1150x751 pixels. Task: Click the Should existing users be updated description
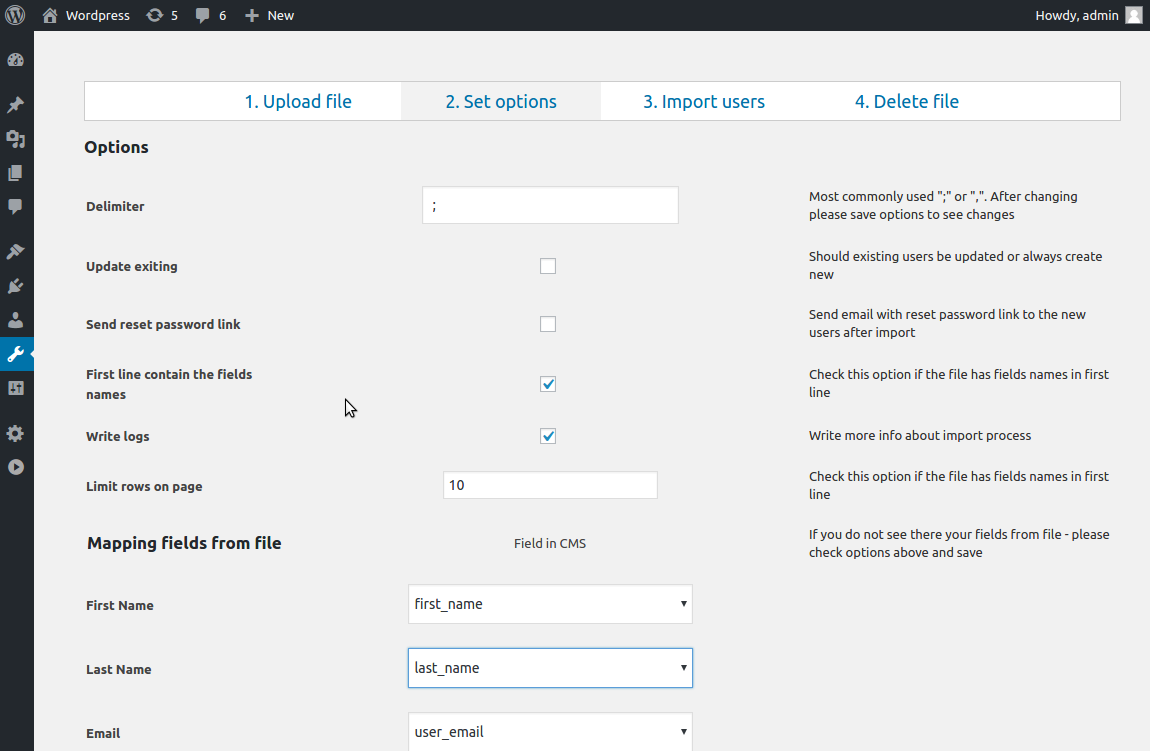point(955,265)
